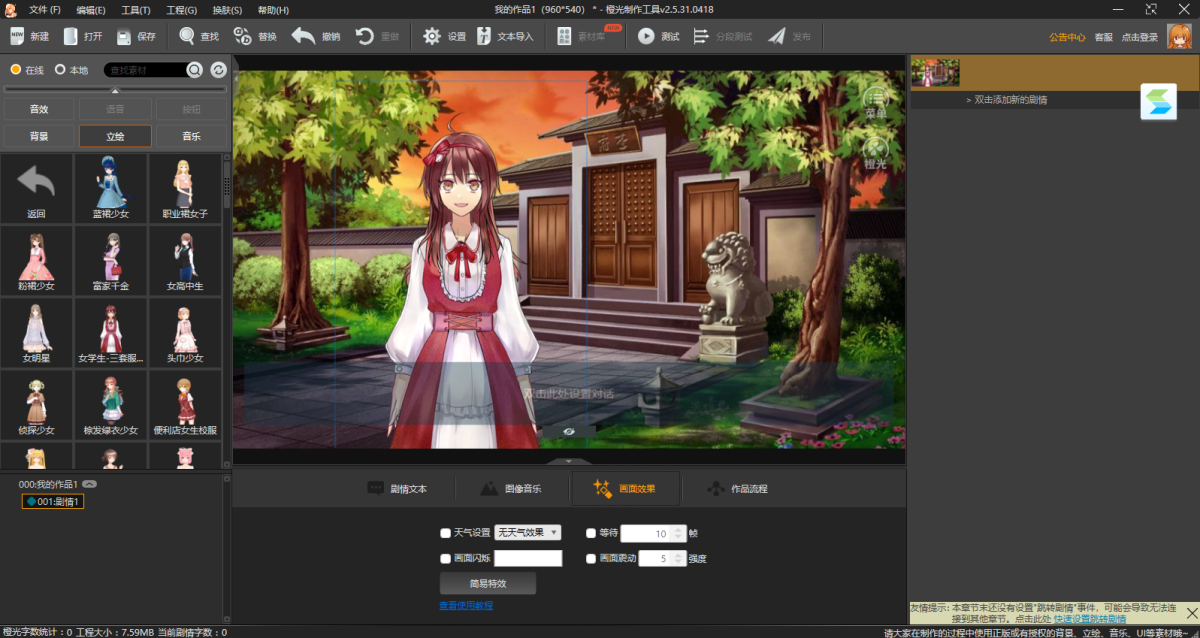Click the 简易特效 button
Viewport: 1200px width, 638px height.
coord(488,583)
